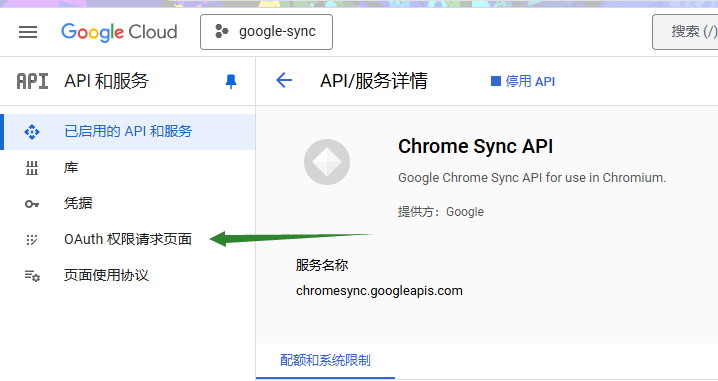Open the 库 library menu item
Viewport: 718px width, 381px height.
(128, 168)
